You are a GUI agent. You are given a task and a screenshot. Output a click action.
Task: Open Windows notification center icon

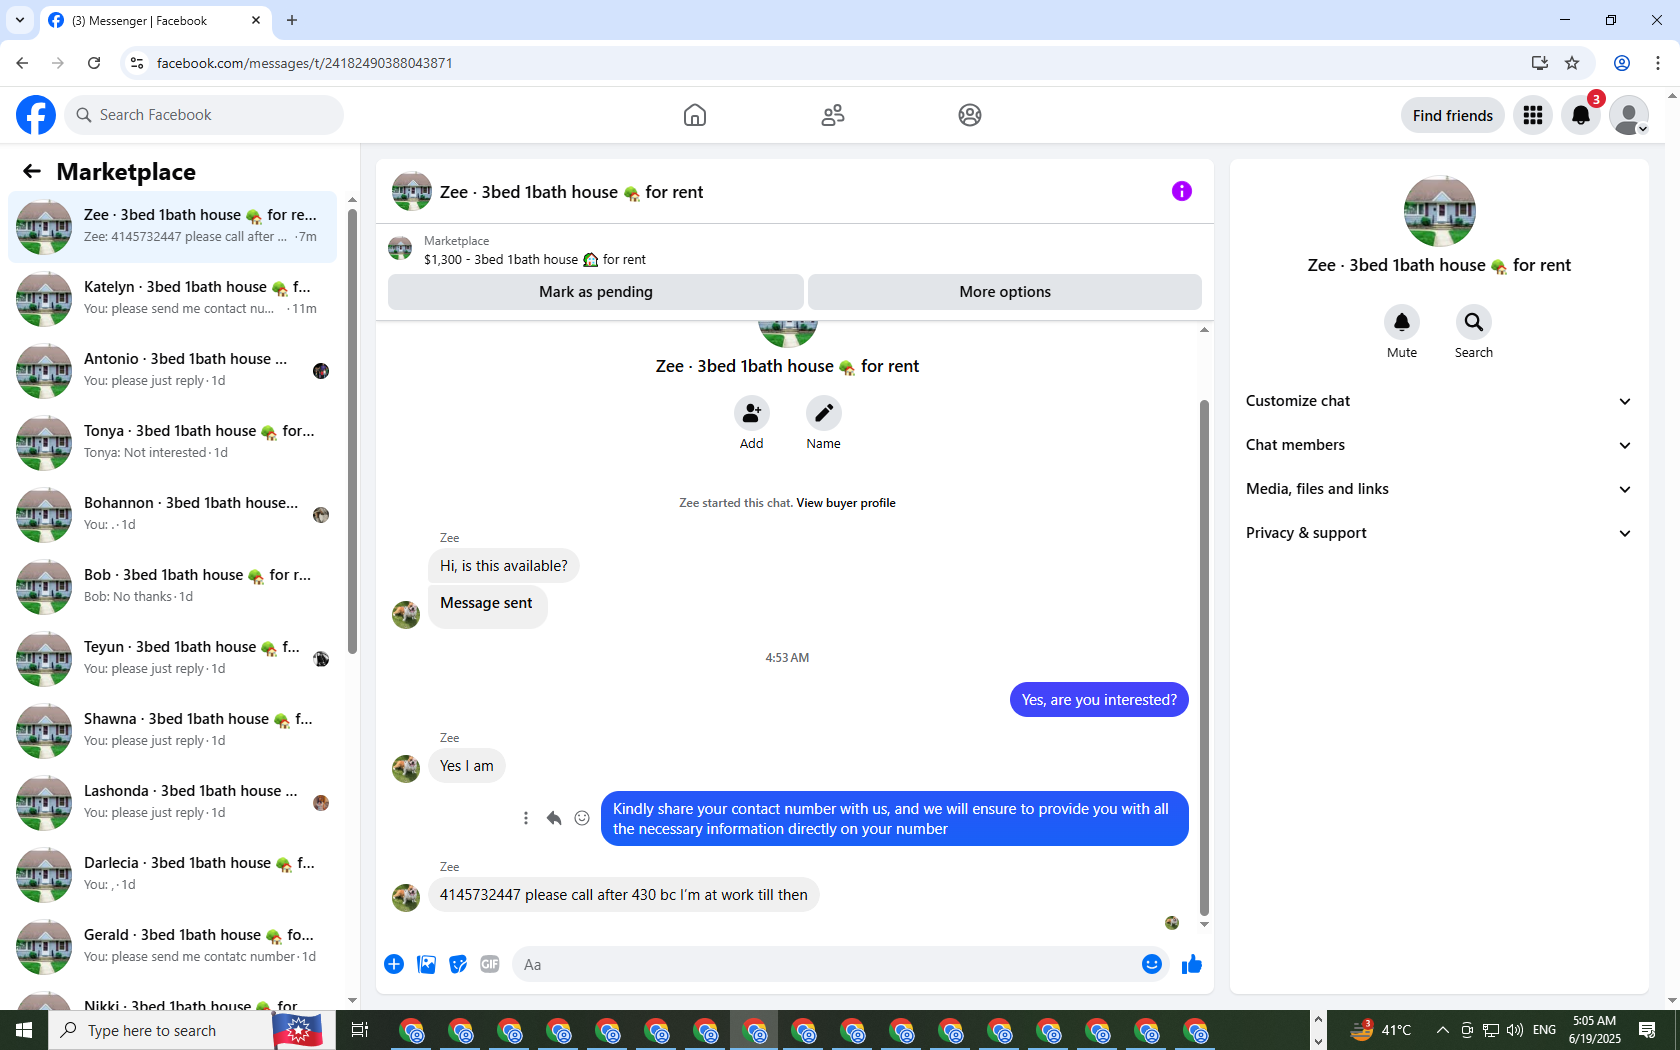point(1647,1030)
